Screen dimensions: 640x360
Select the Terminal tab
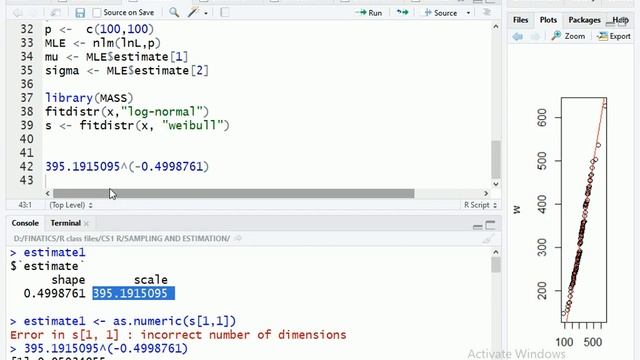coord(65,223)
